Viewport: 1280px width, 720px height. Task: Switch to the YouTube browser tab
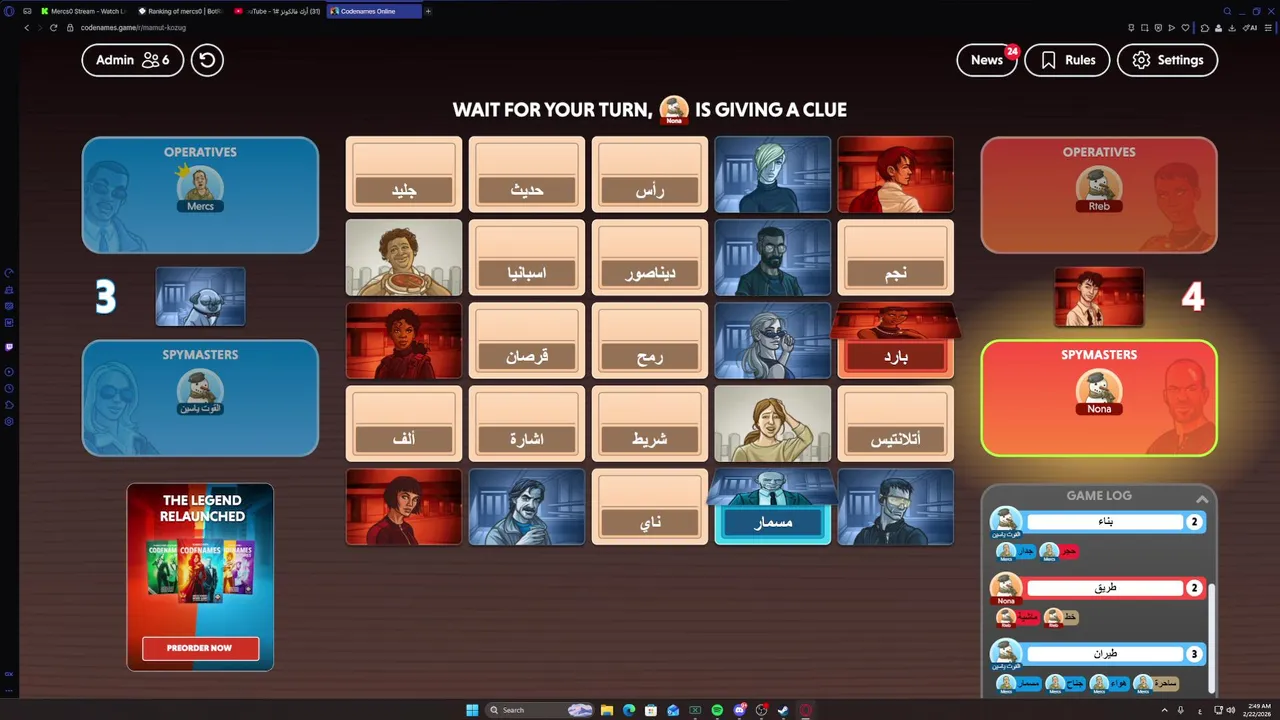tap(278, 11)
